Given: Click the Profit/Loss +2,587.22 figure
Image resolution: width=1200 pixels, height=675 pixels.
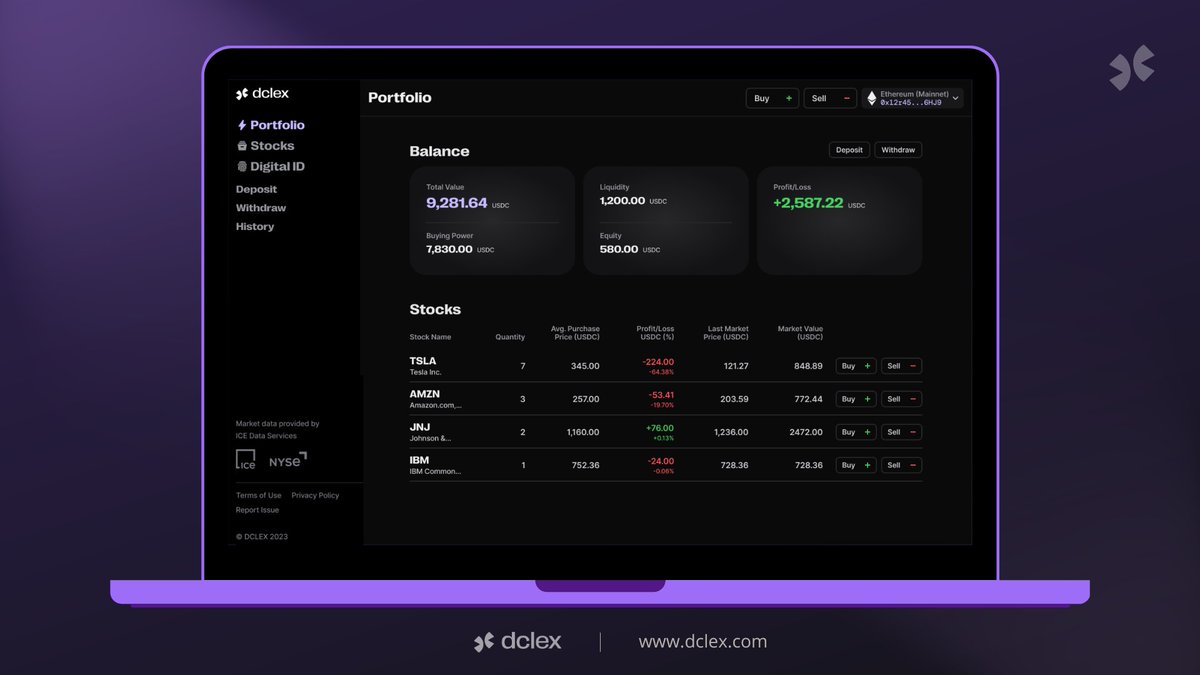Looking at the screenshot, I should [x=808, y=203].
